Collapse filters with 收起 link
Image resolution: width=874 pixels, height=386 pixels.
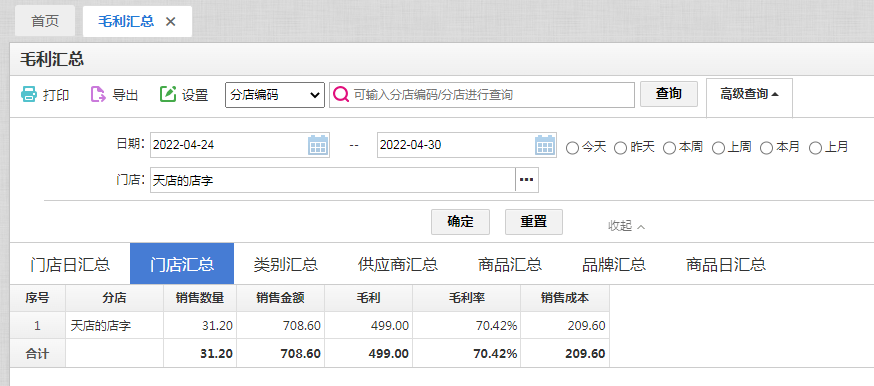pyautogui.click(x=627, y=226)
